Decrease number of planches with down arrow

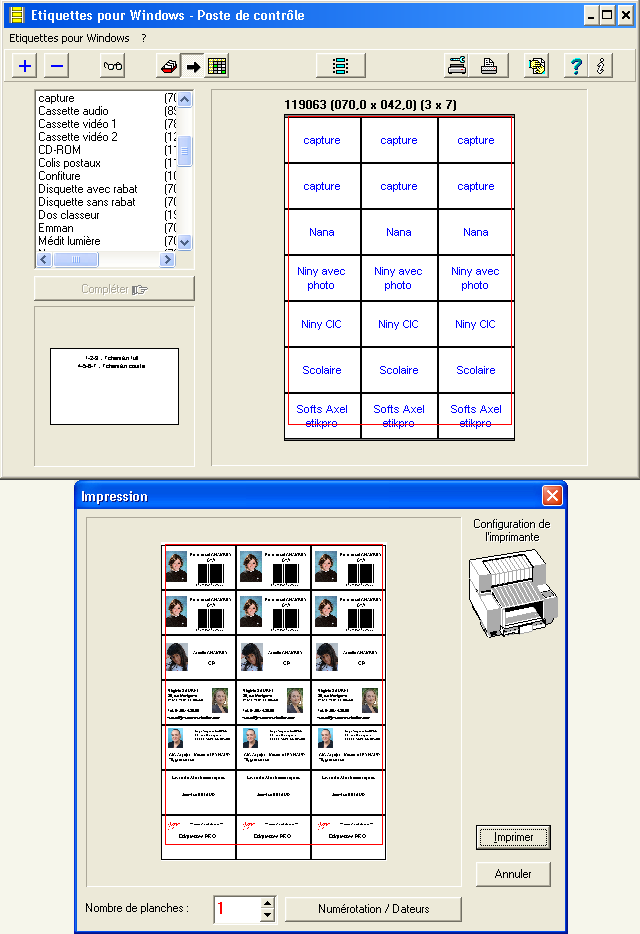[268, 916]
